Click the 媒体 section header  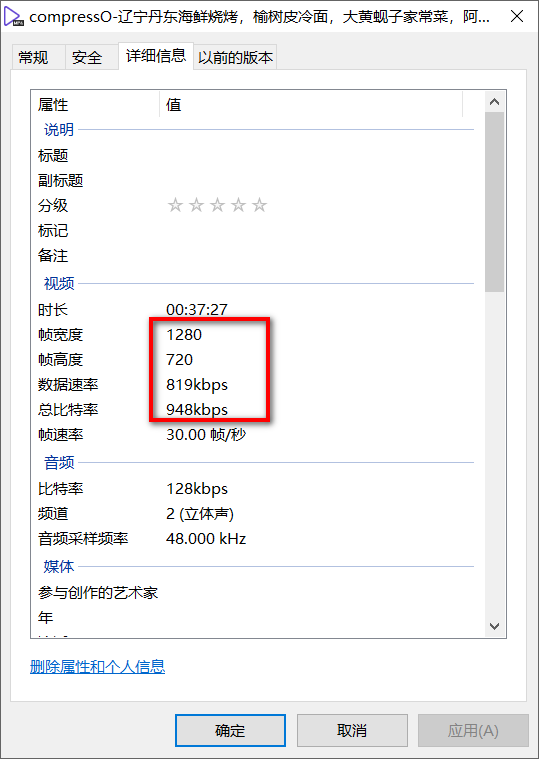(x=59, y=566)
